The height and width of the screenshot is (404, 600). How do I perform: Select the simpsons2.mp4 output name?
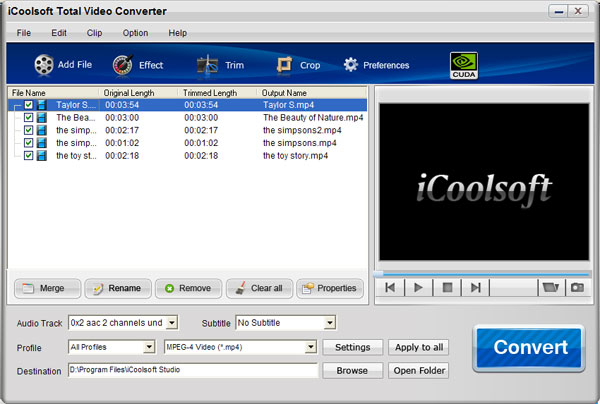[302, 130]
